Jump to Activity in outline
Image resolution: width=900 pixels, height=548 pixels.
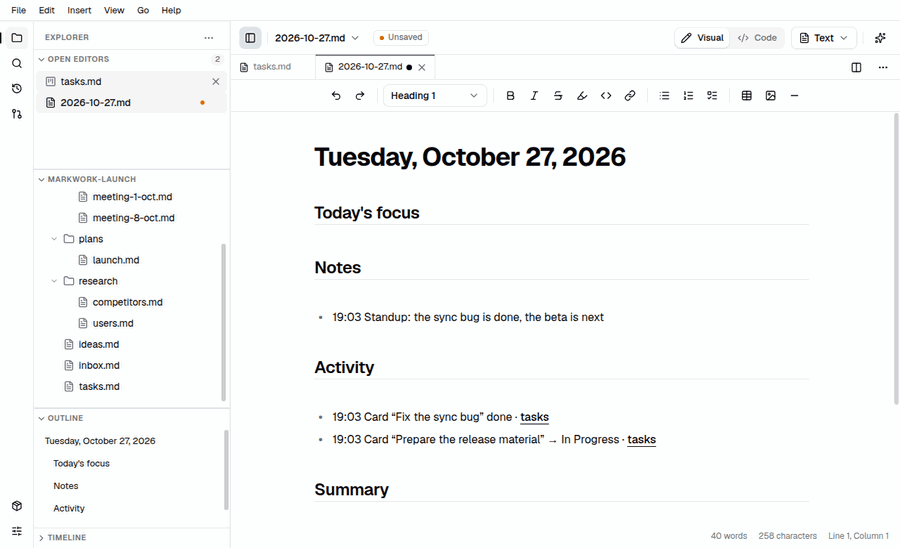click(x=69, y=508)
